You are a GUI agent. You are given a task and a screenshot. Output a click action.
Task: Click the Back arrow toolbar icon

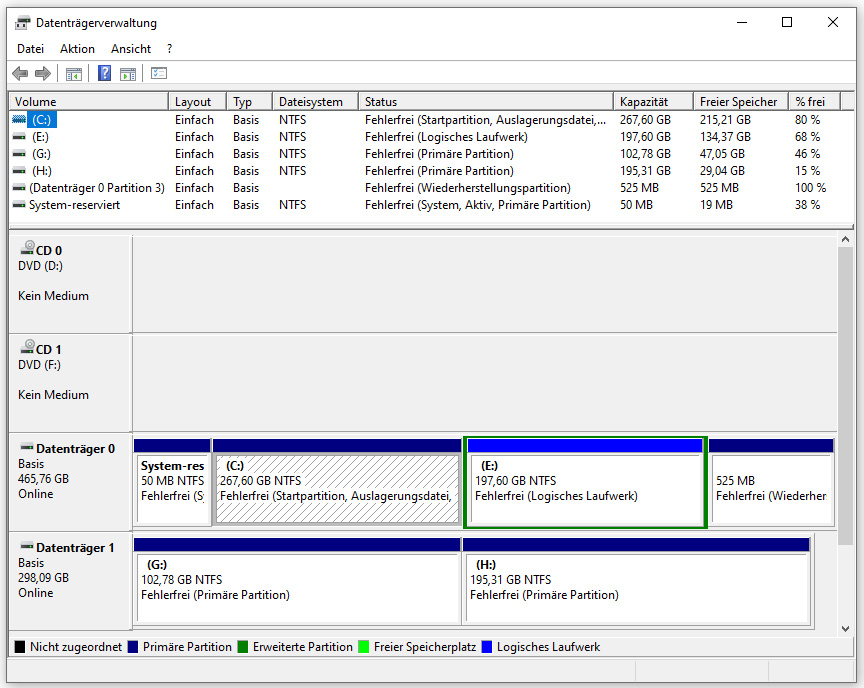click(x=20, y=73)
